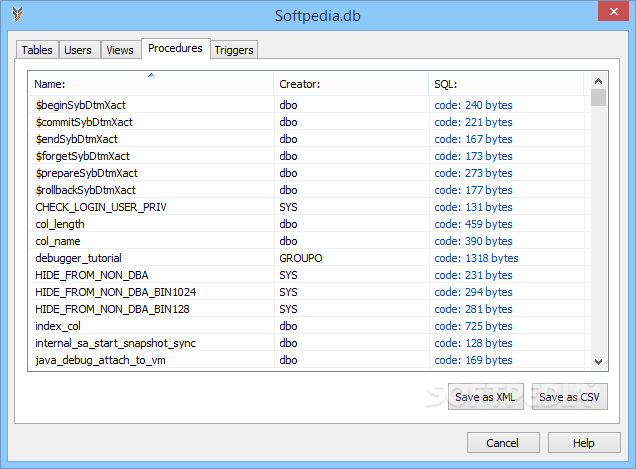Click Save as CSV button
This screenshot has height=469, width=636.
[569, 397]
